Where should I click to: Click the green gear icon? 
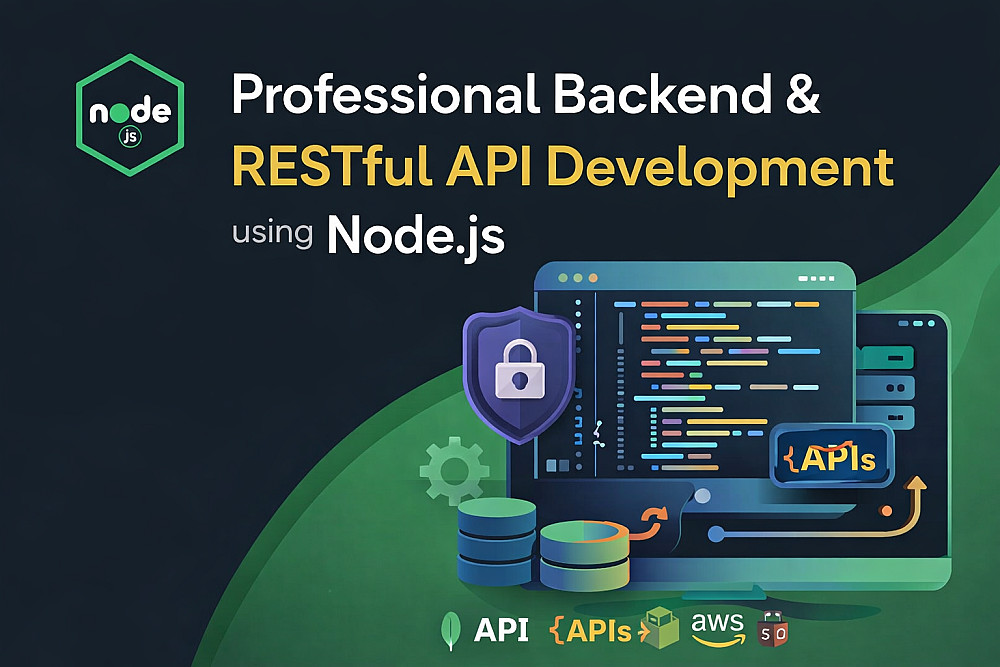coord(454,471)
